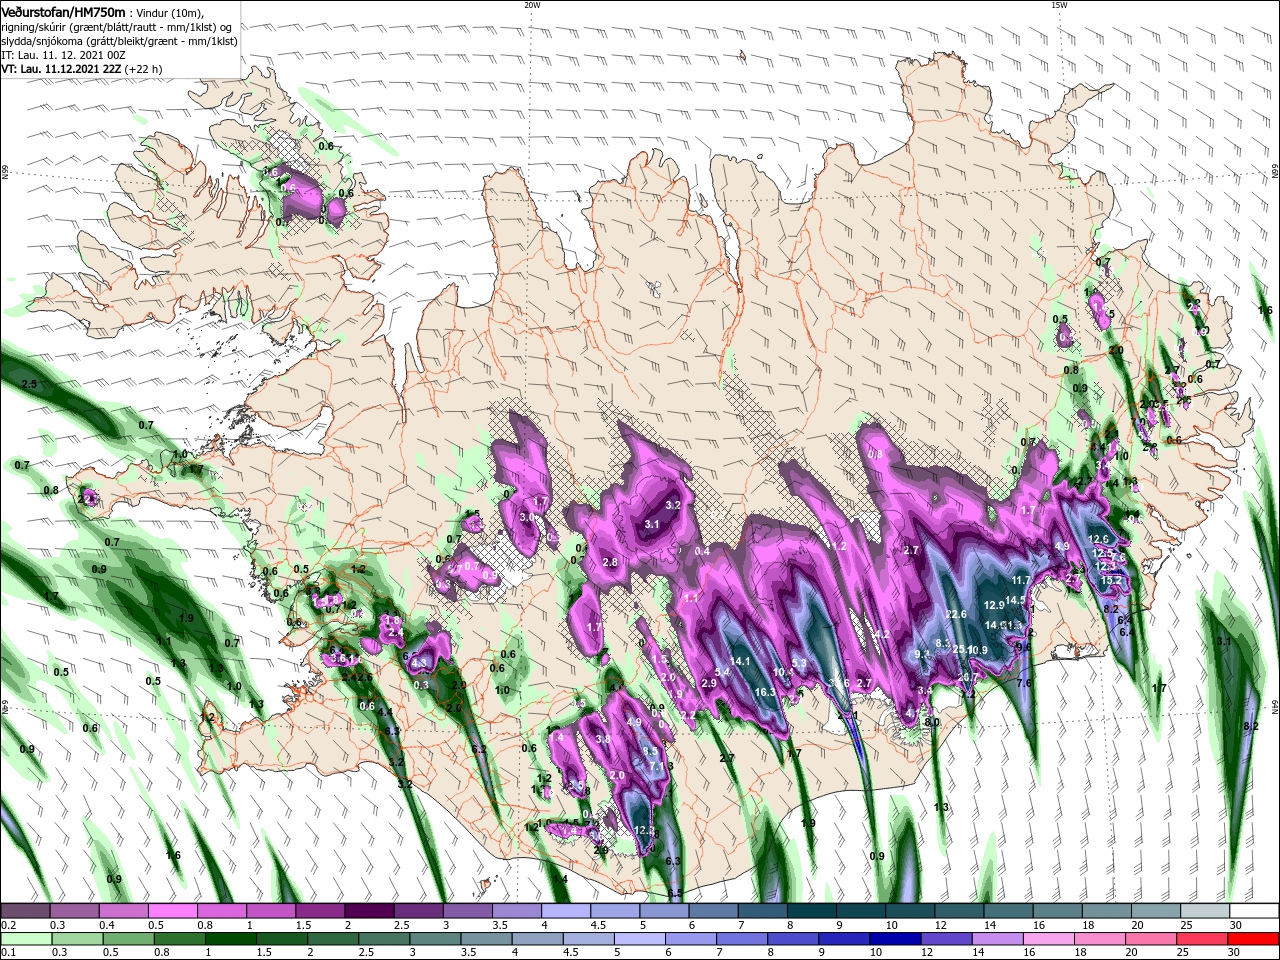Click the slate blue snow swatch between 6 and 7

[x=712, y=911]
